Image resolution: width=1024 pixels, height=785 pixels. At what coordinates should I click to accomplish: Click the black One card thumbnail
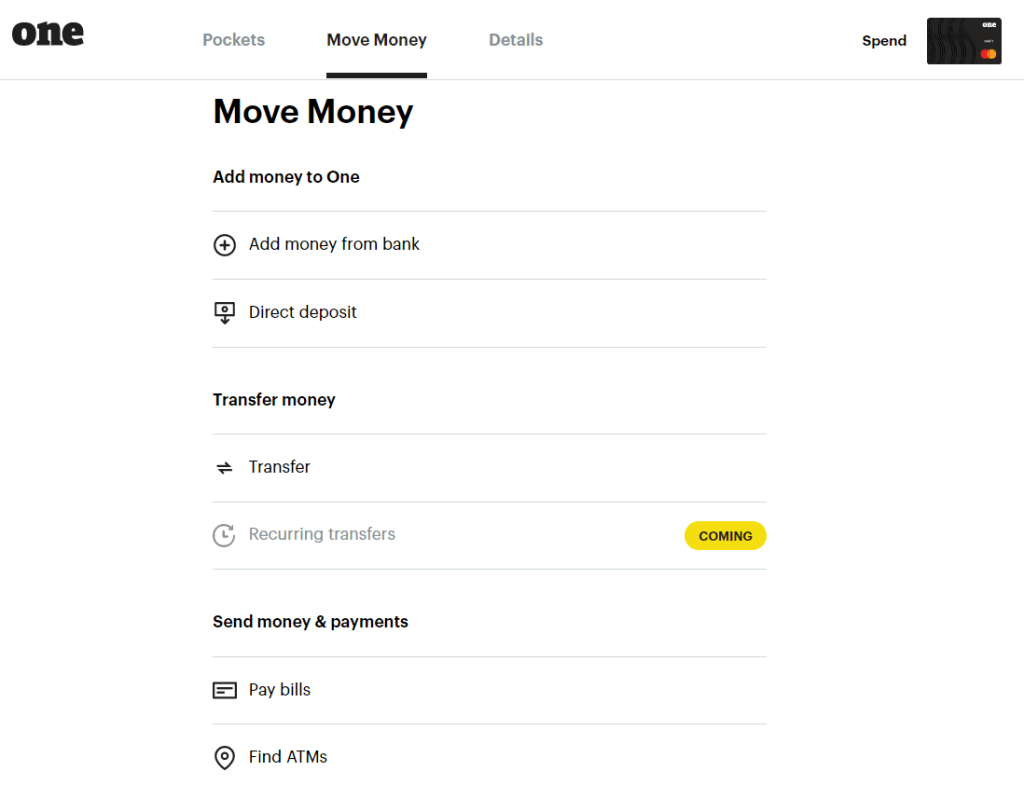tap(963, 41)
